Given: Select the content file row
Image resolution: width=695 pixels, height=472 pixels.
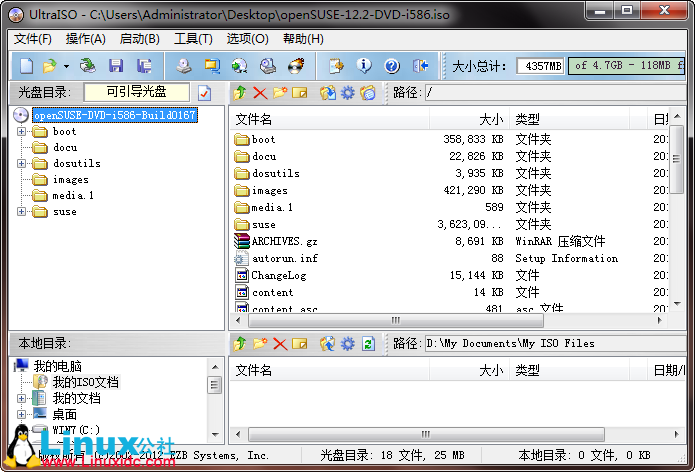Looking at the screenshot, I should pyautogui.click(x=449, y=293).
